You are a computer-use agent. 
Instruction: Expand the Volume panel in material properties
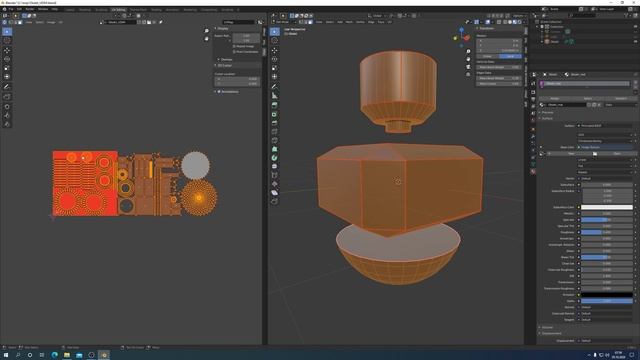pos(547,327)
